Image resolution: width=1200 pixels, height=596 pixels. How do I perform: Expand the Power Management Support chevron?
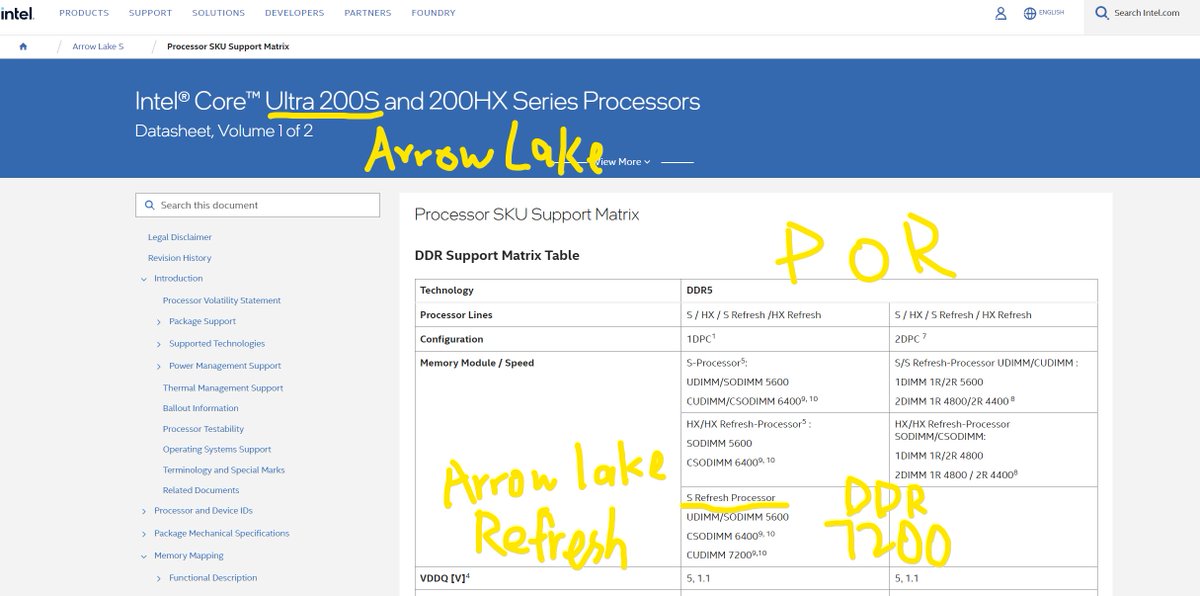(x=159, y=366)
